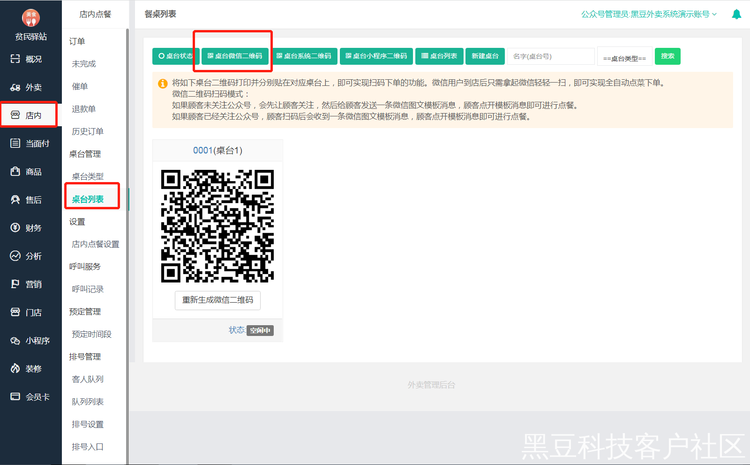
Task: Click the 新建桌台 new table button
Action: pyautogui.click(x=485, y=56)
